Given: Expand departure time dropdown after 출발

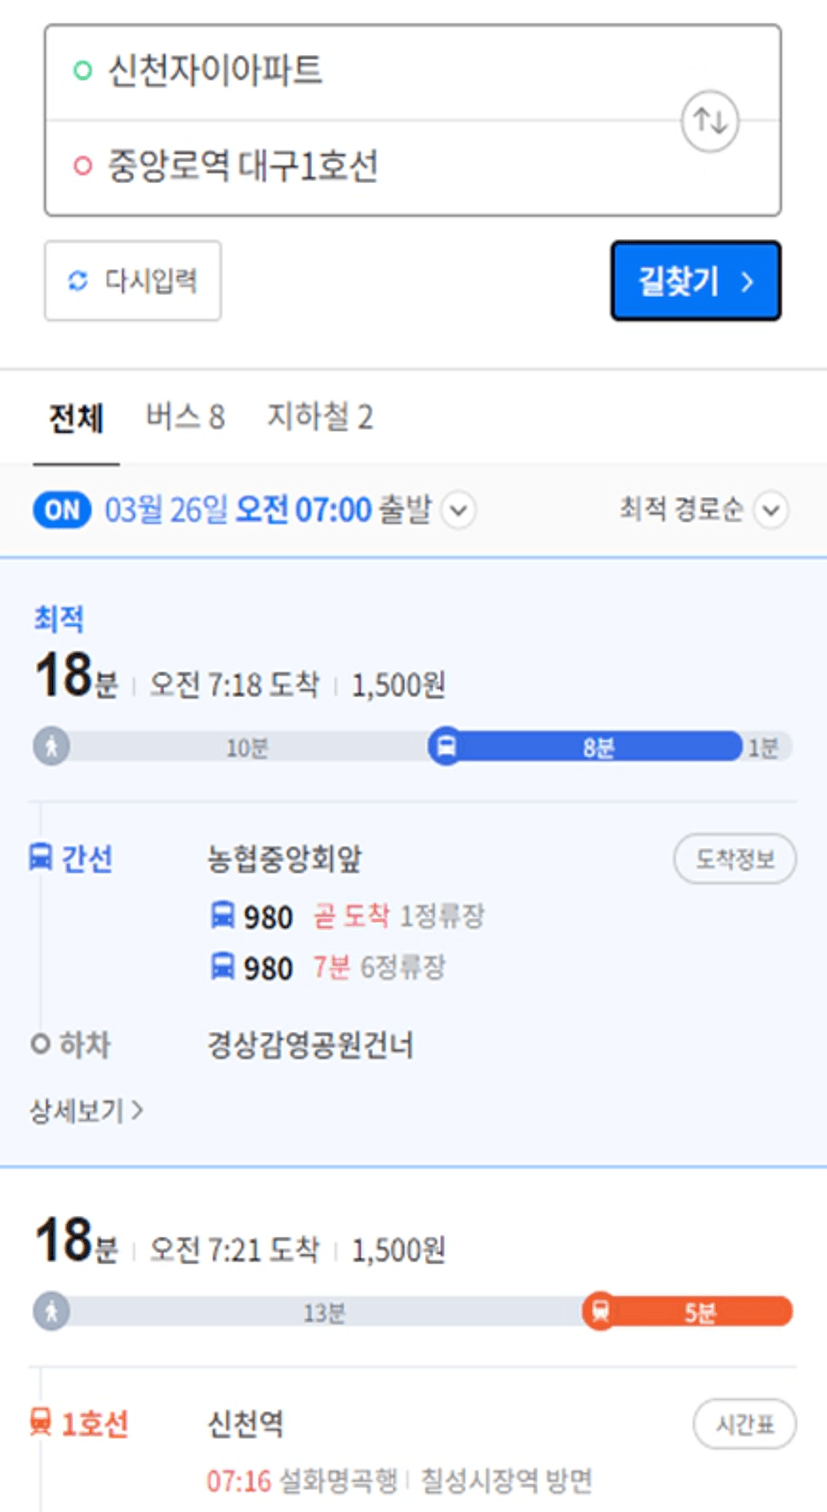Looking at the screenshot, I should (x=458, y=511).
